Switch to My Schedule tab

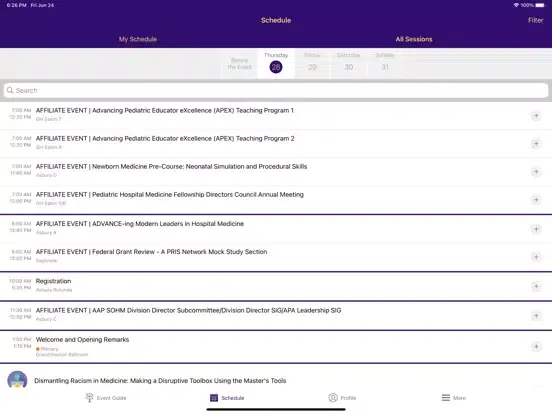tap(138, 39)
